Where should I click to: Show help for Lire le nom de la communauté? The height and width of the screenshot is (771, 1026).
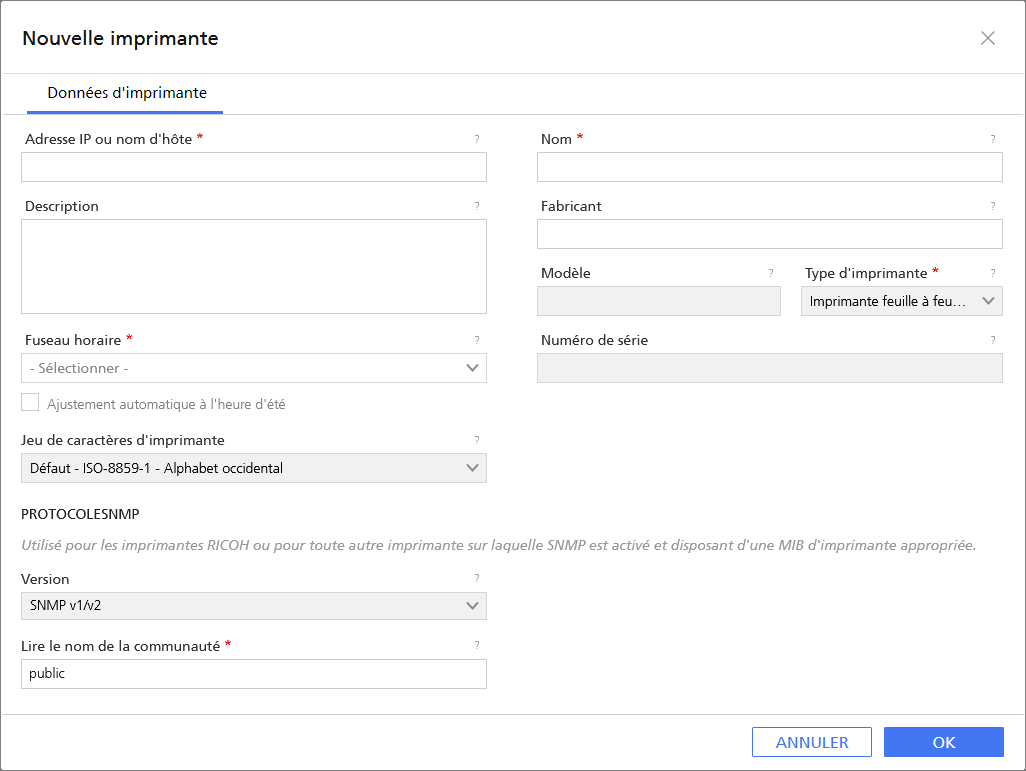tap(477, 645)
